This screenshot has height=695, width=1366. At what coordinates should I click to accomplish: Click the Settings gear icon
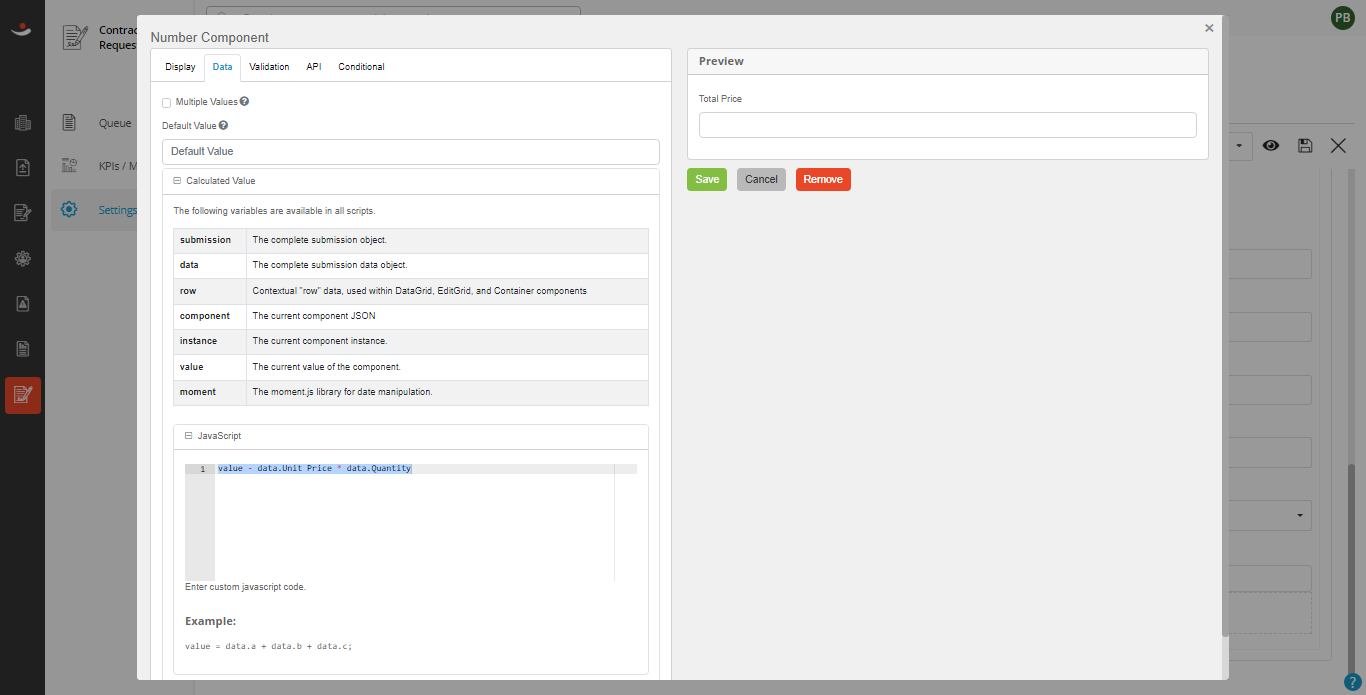(69, 210)
